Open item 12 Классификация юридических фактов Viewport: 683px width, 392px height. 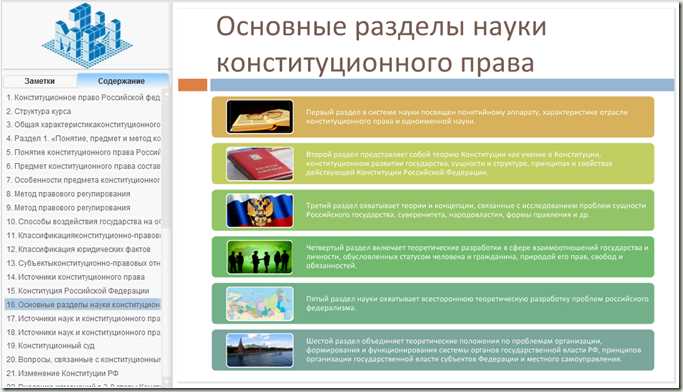tap(83, 249)
